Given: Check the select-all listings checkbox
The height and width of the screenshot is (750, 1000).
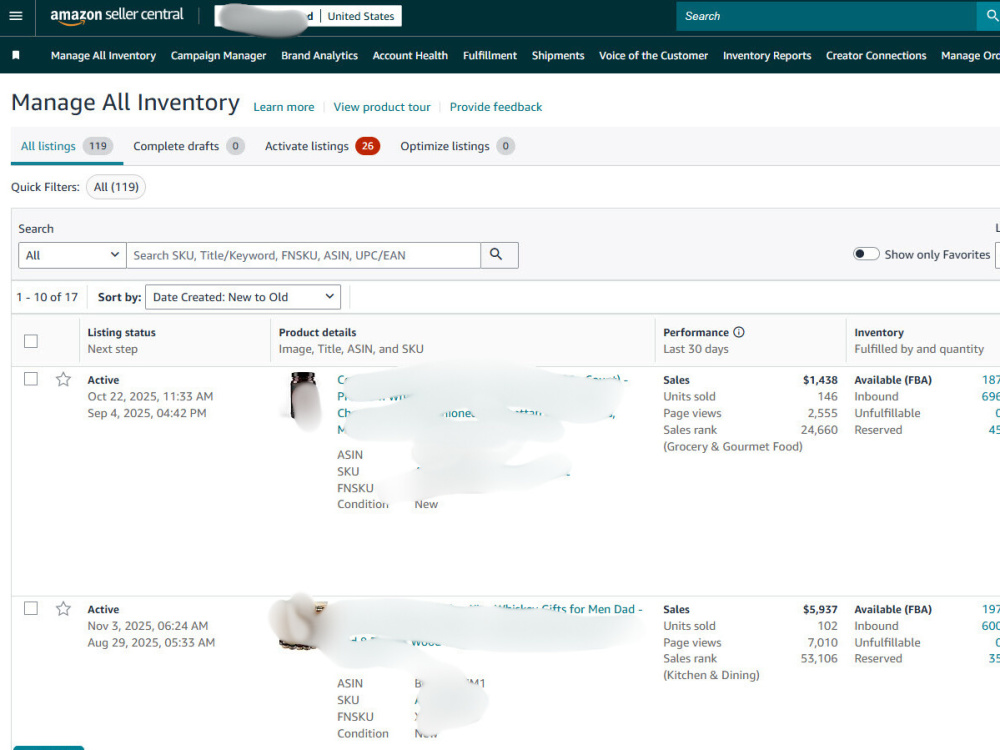Looking at the screenshot, I should (31, 341).
